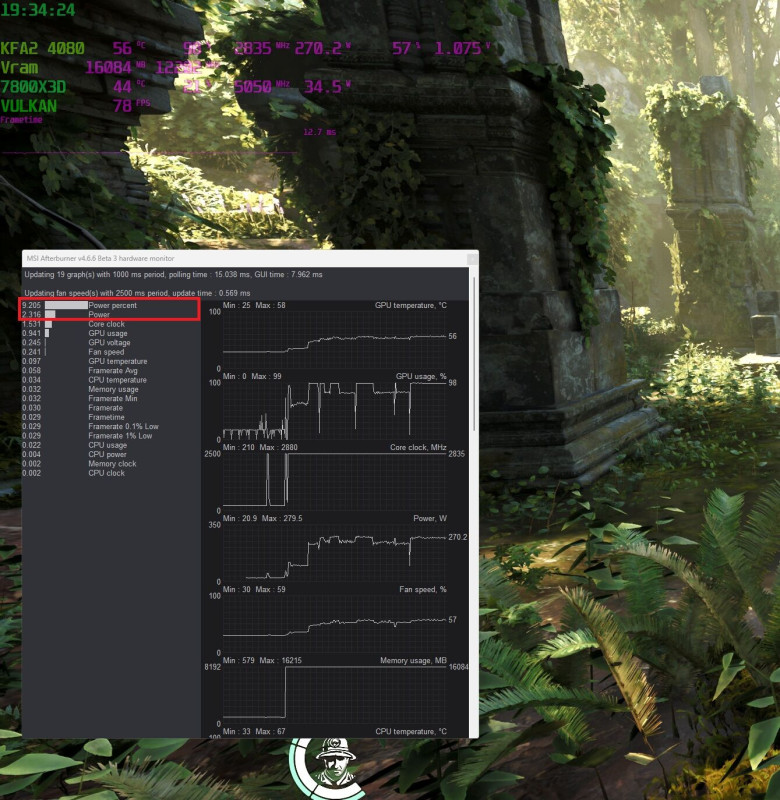The image size is (780, 800).
Task: Select the CPU temperature row in polling list
Action: click(x=111, y=380)
